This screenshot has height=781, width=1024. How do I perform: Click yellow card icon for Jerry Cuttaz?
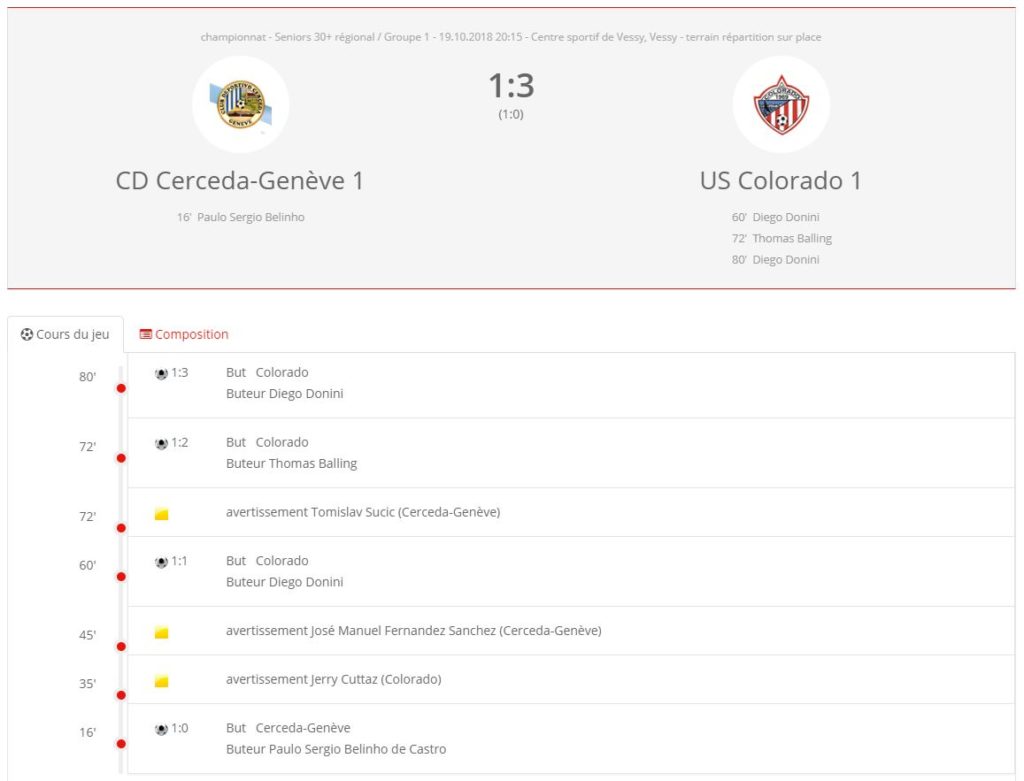coord(161,681)
